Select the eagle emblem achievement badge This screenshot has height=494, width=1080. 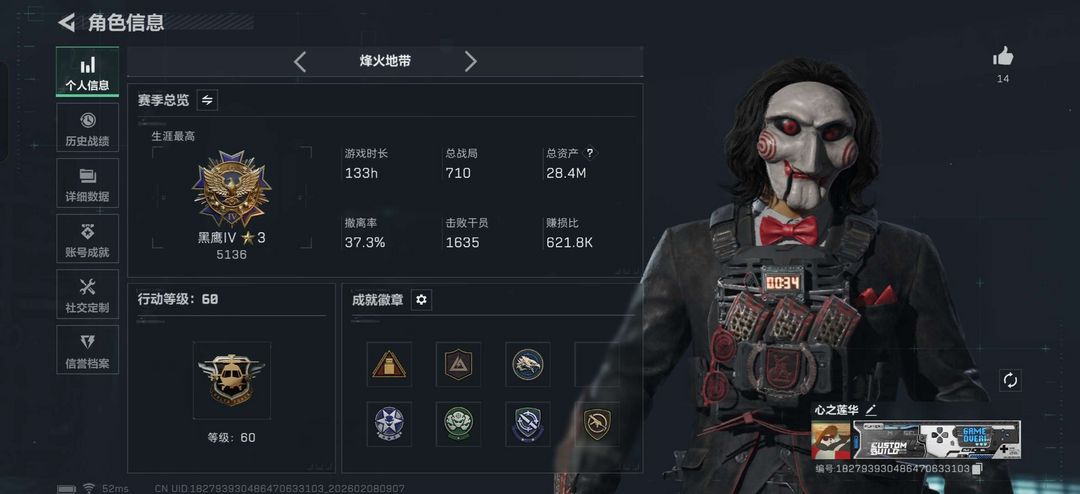pyautogui.click(x=528, y=364)
